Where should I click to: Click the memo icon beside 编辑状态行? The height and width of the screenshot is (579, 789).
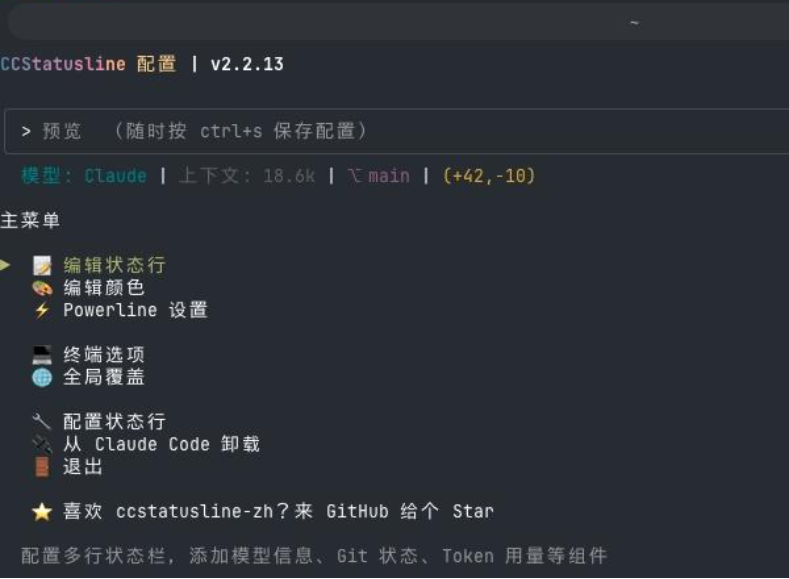coord(42,266)
